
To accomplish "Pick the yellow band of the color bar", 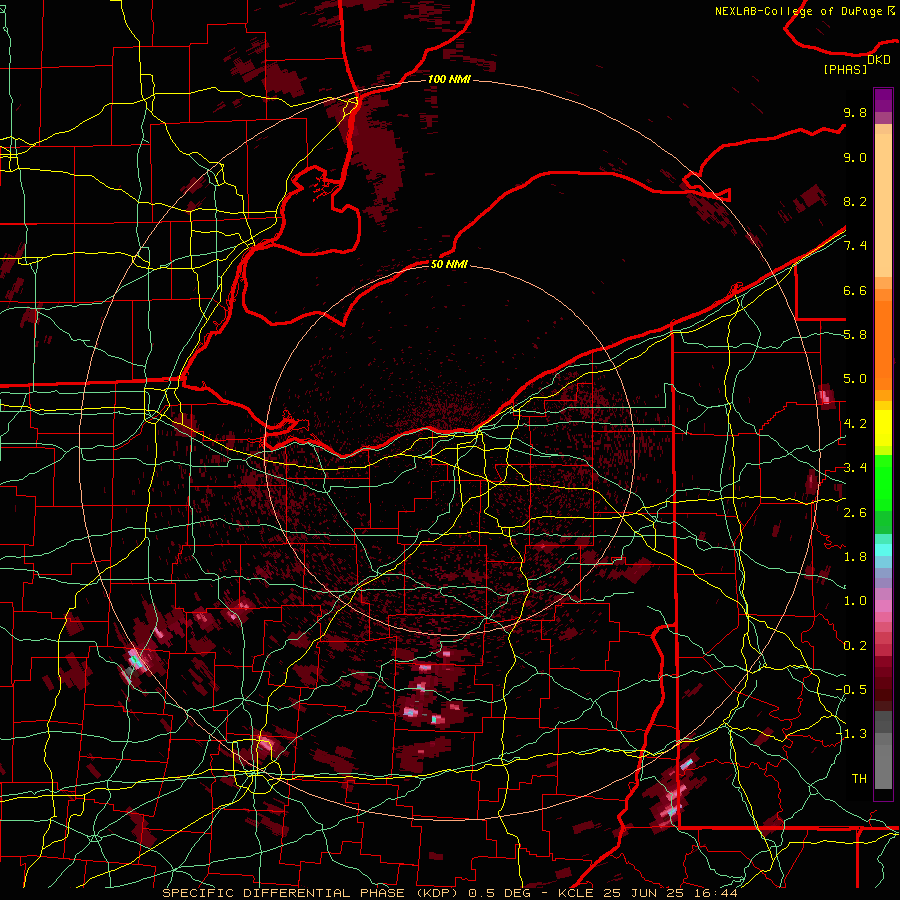I will pos(883,428).
